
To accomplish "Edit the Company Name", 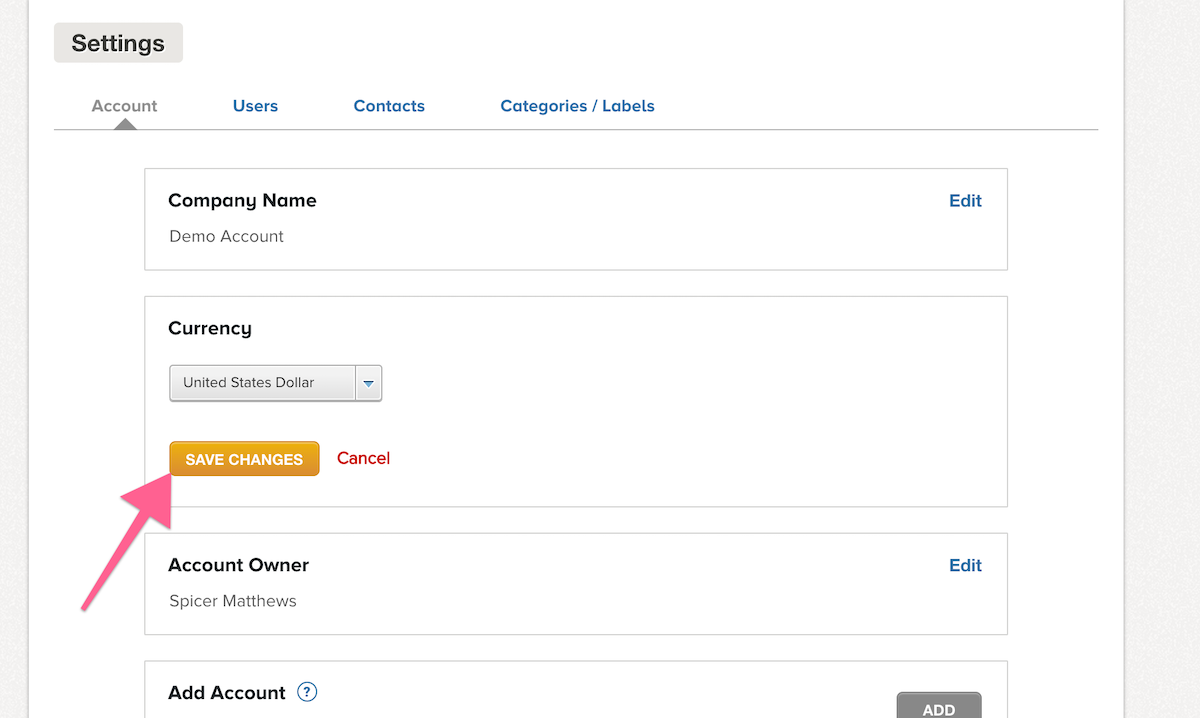I will 965,201.
